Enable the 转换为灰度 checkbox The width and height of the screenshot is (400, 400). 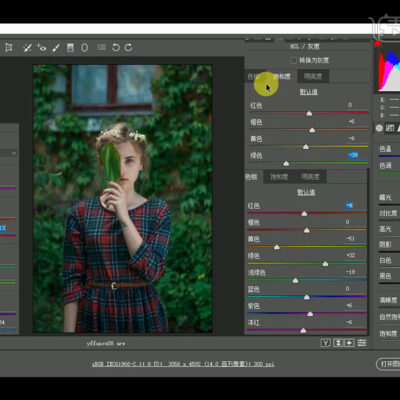tap(293, 60)
